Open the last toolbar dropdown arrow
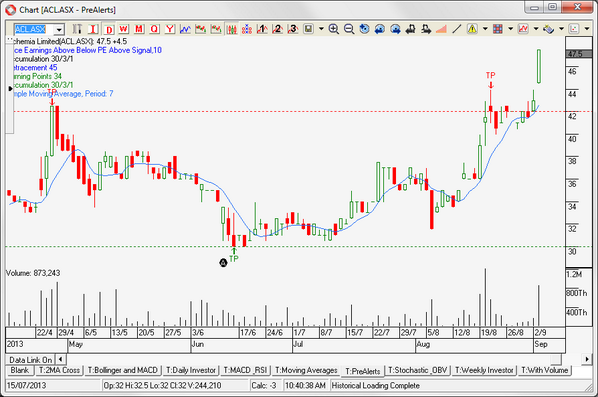This screenshot has width=598, height=397. pos(587,29)
